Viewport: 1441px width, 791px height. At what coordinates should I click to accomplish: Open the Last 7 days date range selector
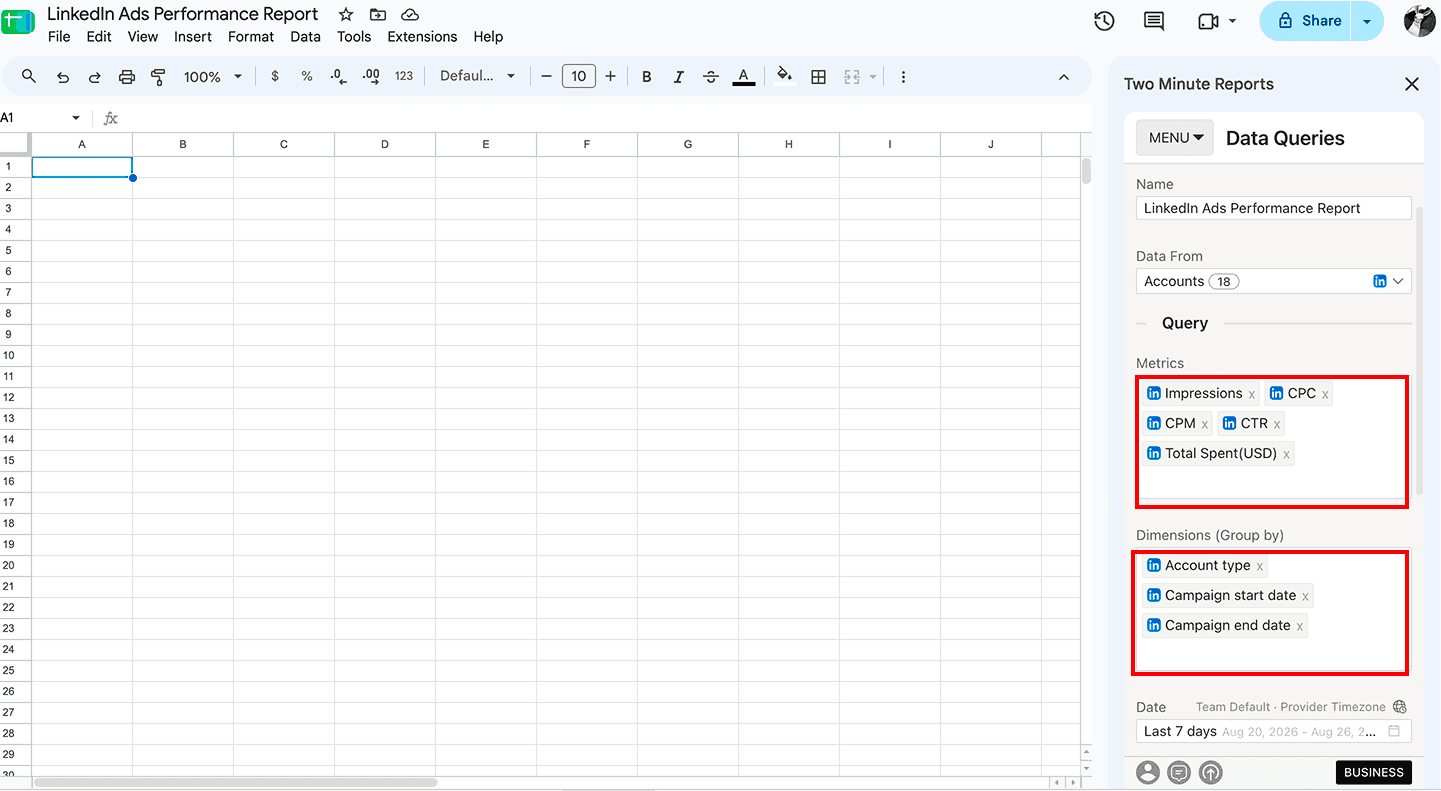[1274, 731]
